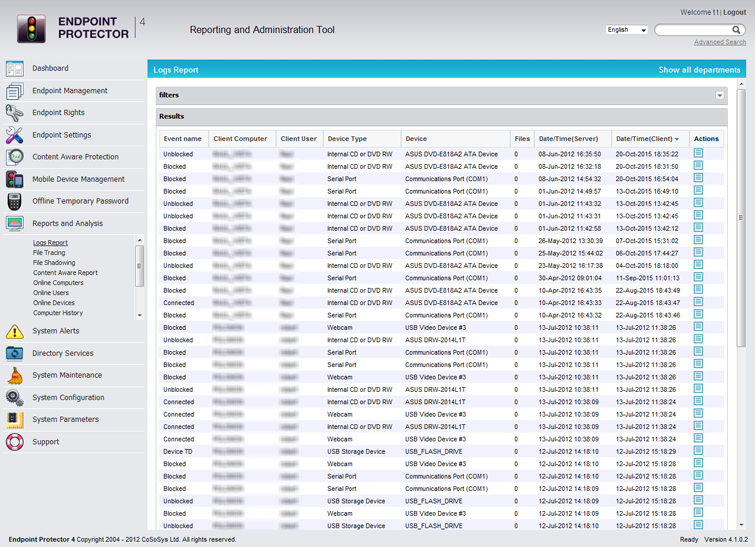Click Offline Temporary Password icon

click(x=14, y=201)
